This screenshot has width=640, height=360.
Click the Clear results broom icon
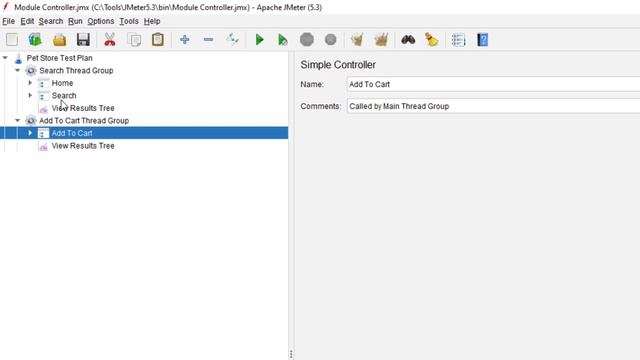(357, 40)
